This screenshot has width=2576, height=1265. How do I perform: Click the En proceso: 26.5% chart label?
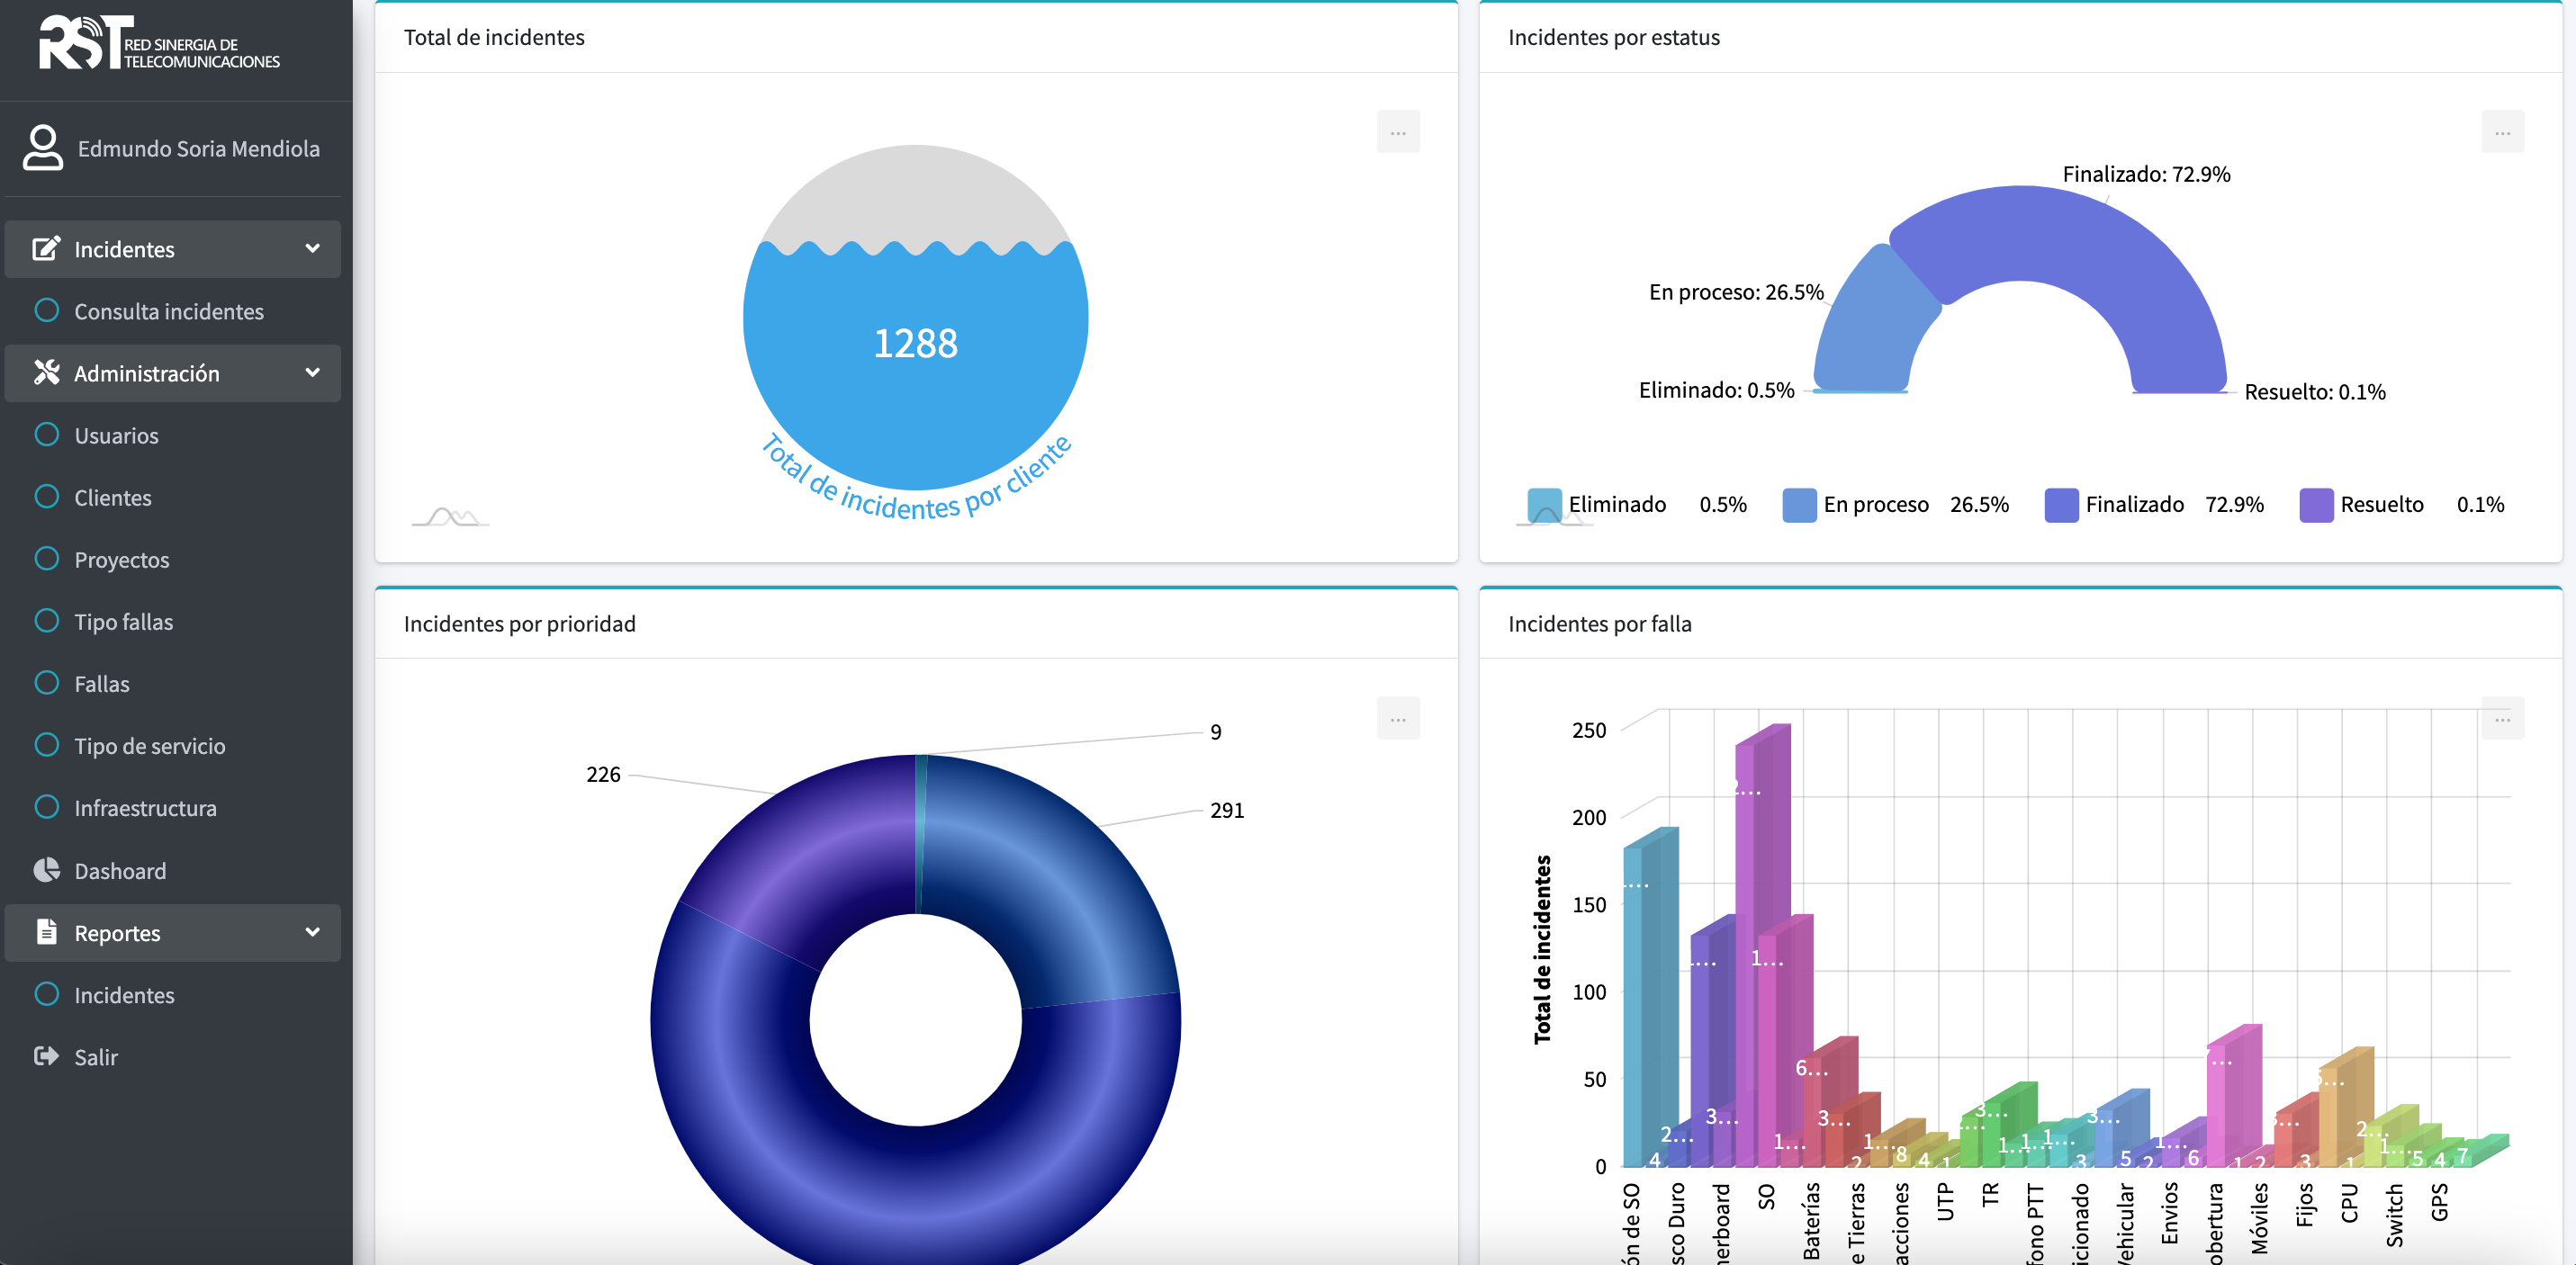(x=1736, y=292)
